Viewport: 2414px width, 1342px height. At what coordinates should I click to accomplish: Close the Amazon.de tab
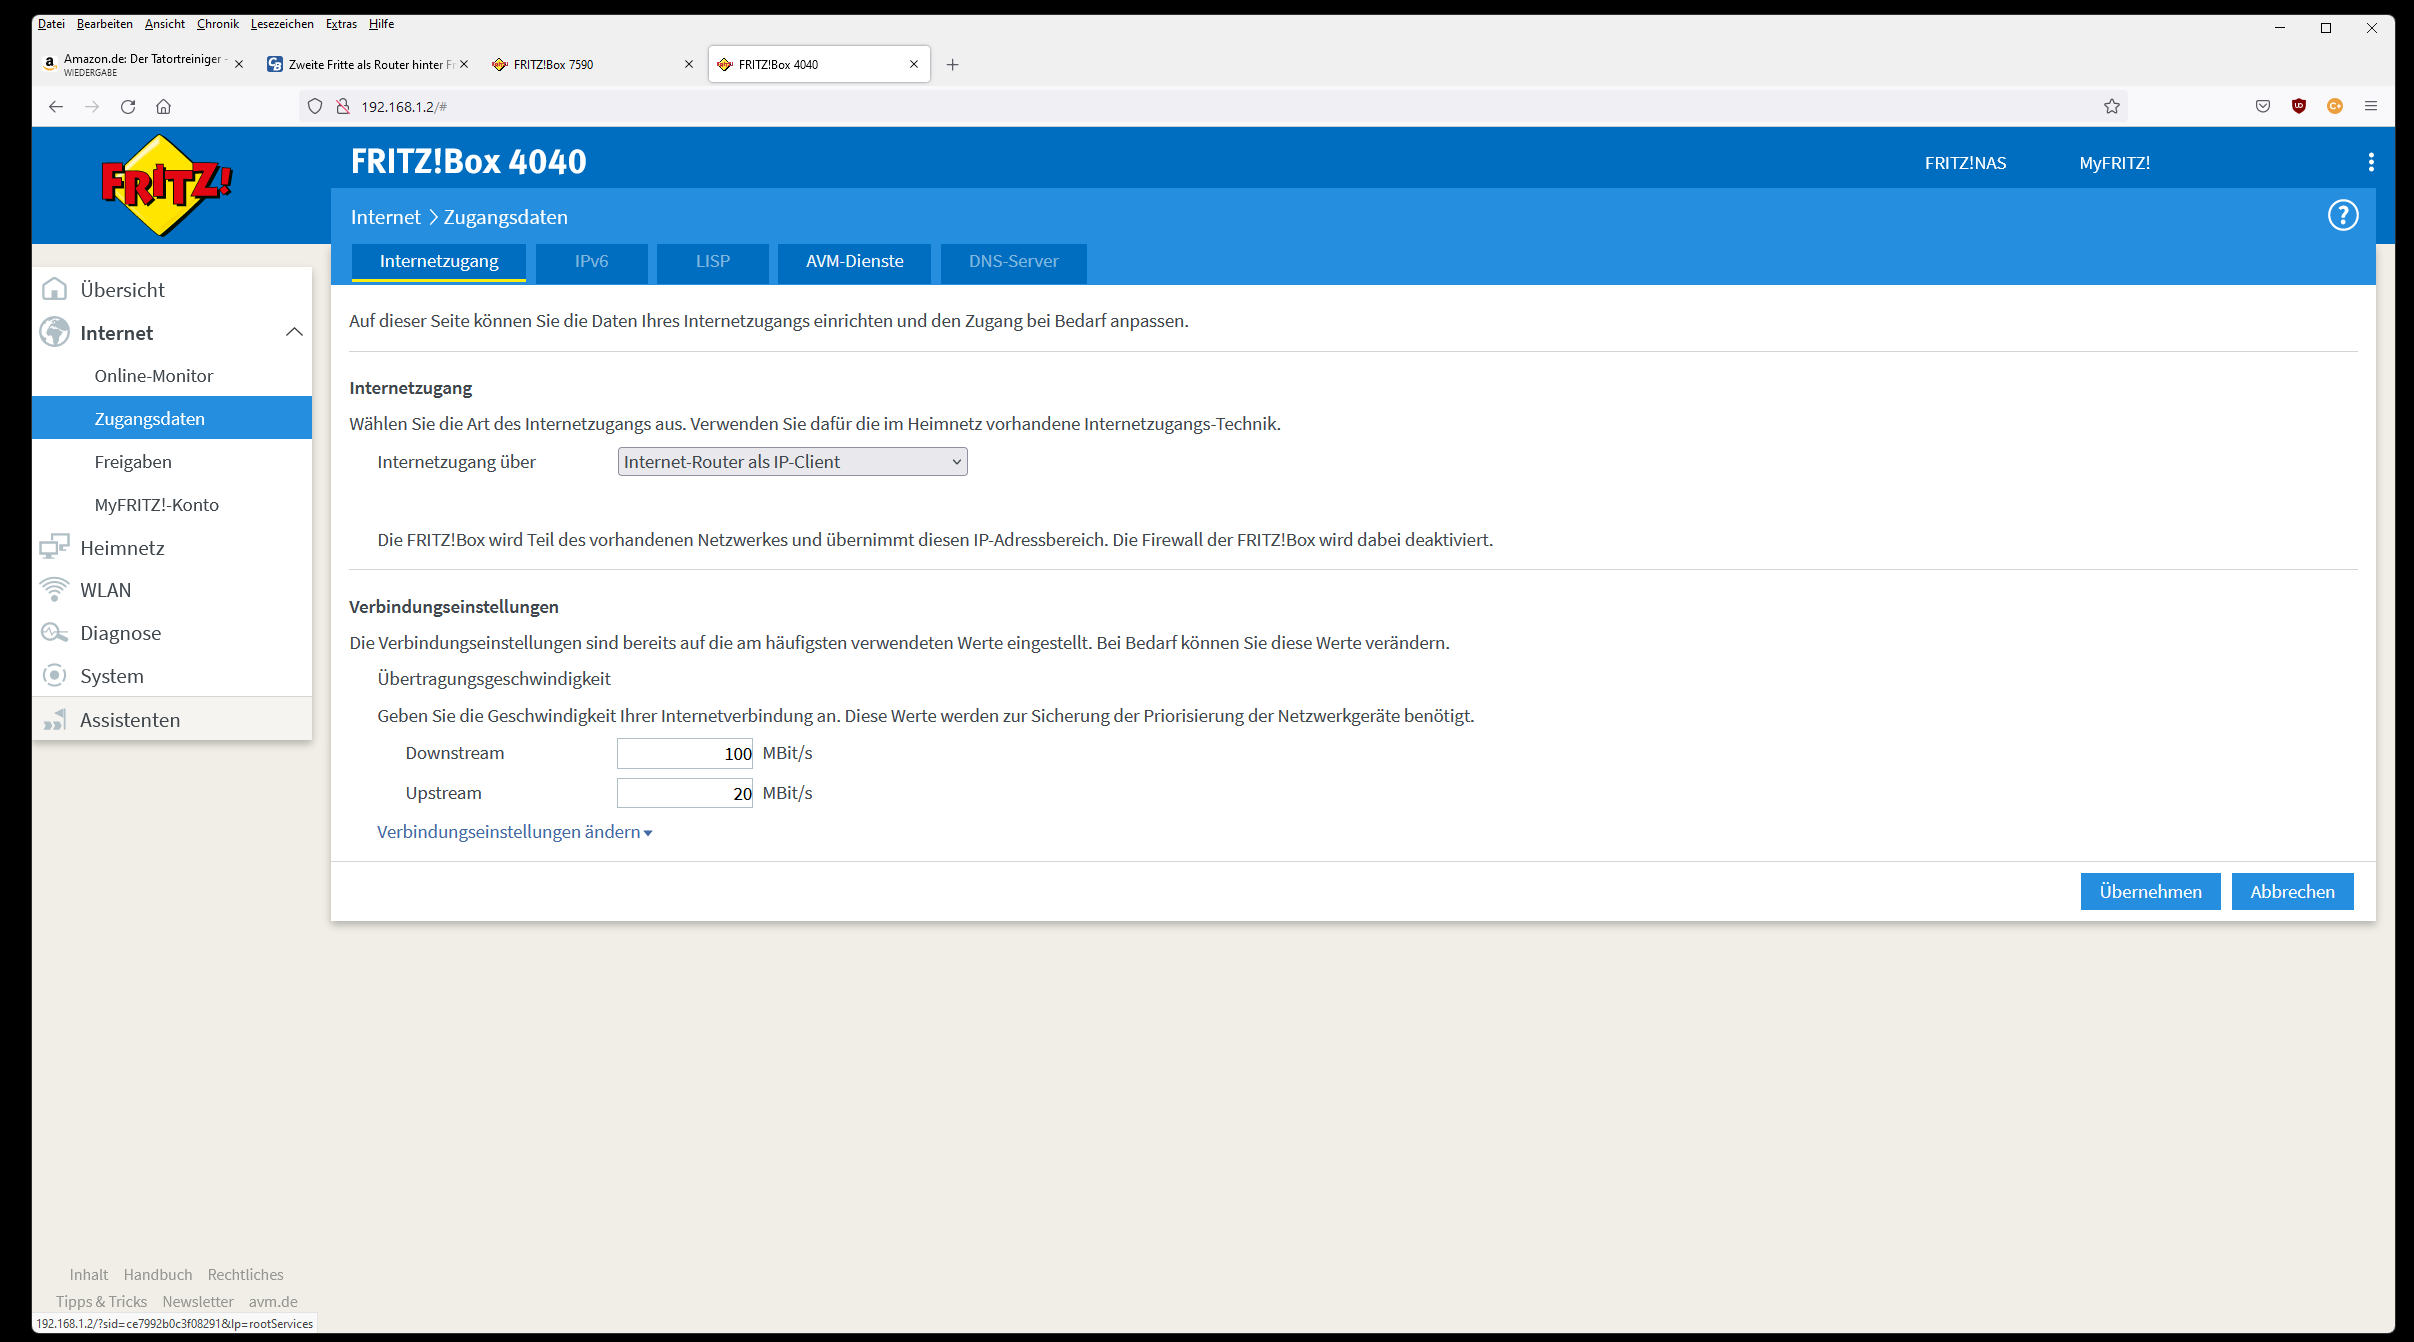[x=239, y=64]
